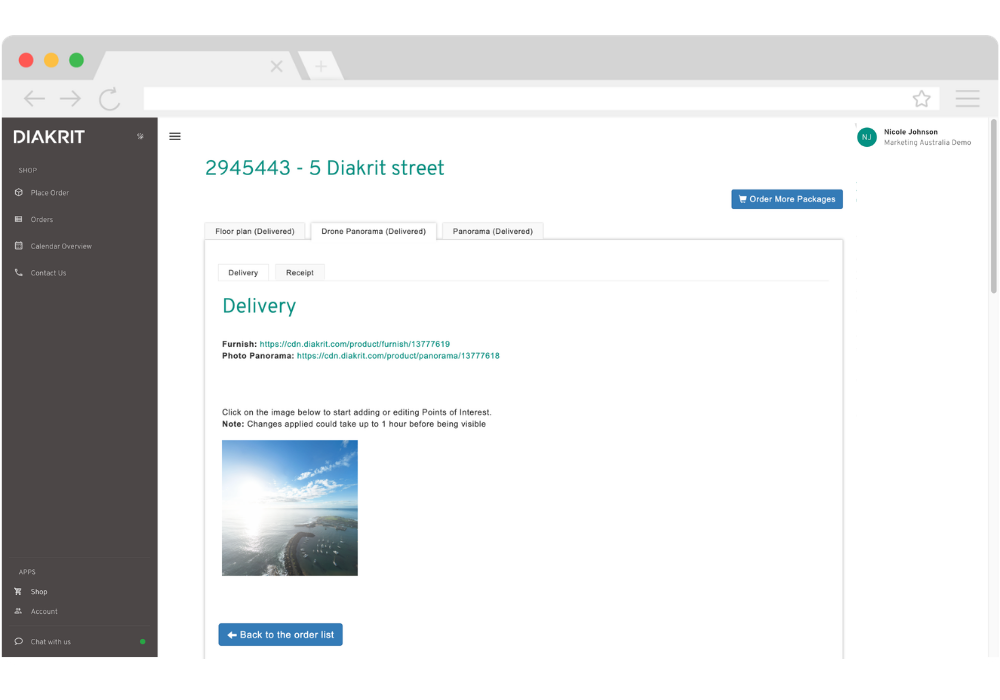The width and height of the screenshot is (1000, 700).
Task: Click the DIAKRIT logo
Action: point(49,137)
